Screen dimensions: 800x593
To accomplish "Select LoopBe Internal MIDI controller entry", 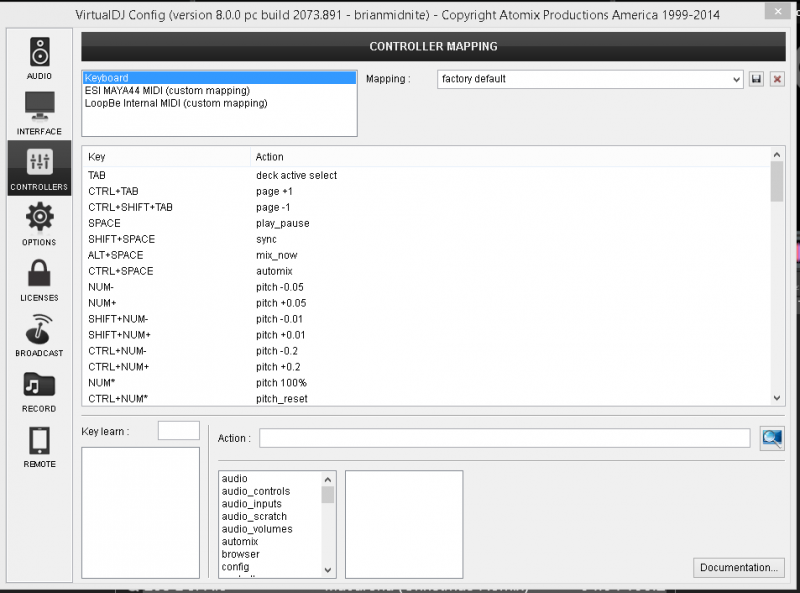I will [176, 103].
